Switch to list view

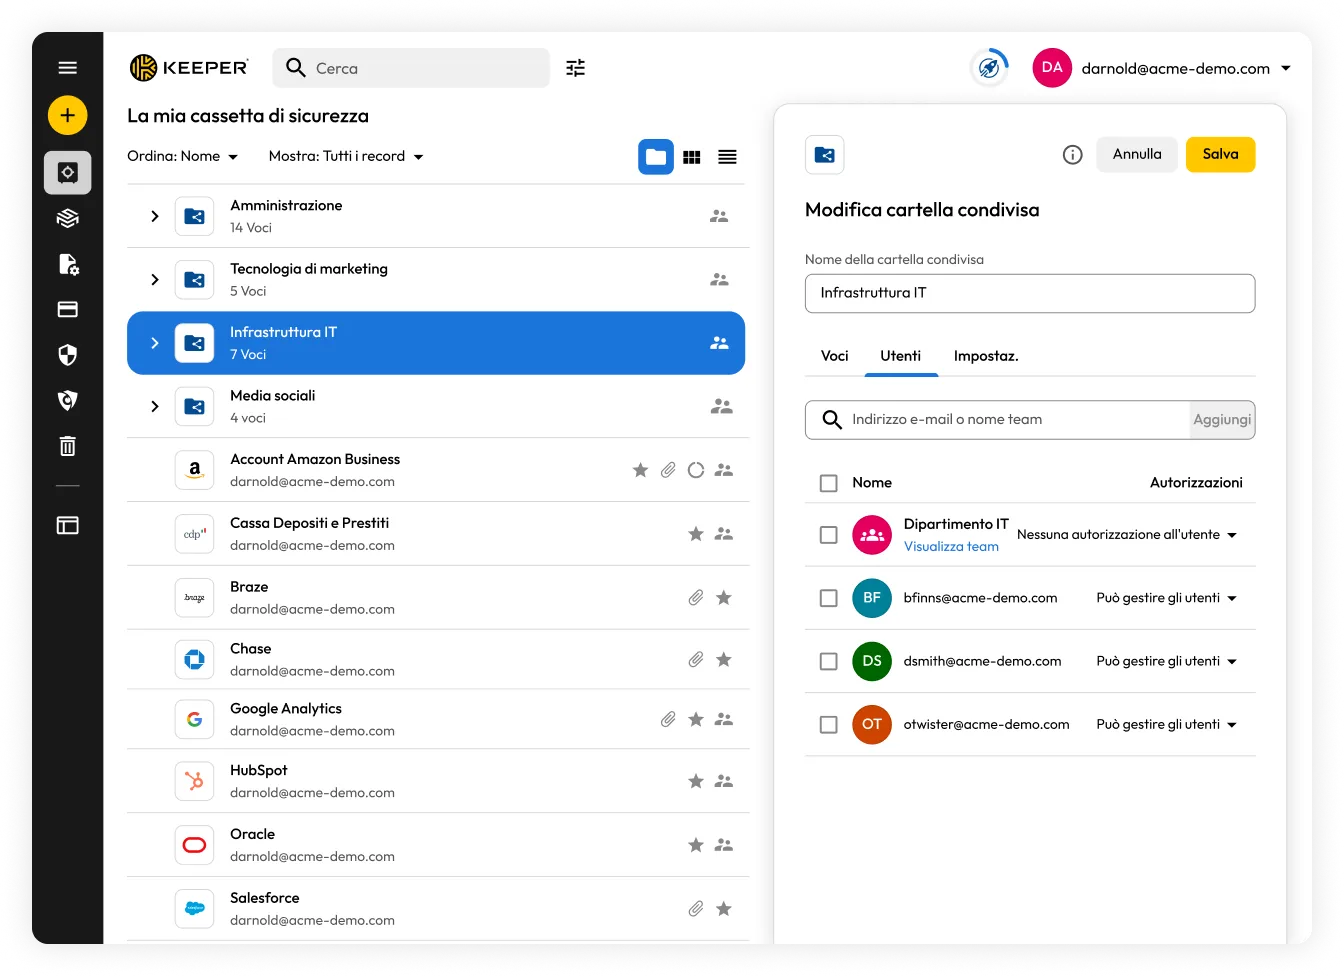coord(727,157)
